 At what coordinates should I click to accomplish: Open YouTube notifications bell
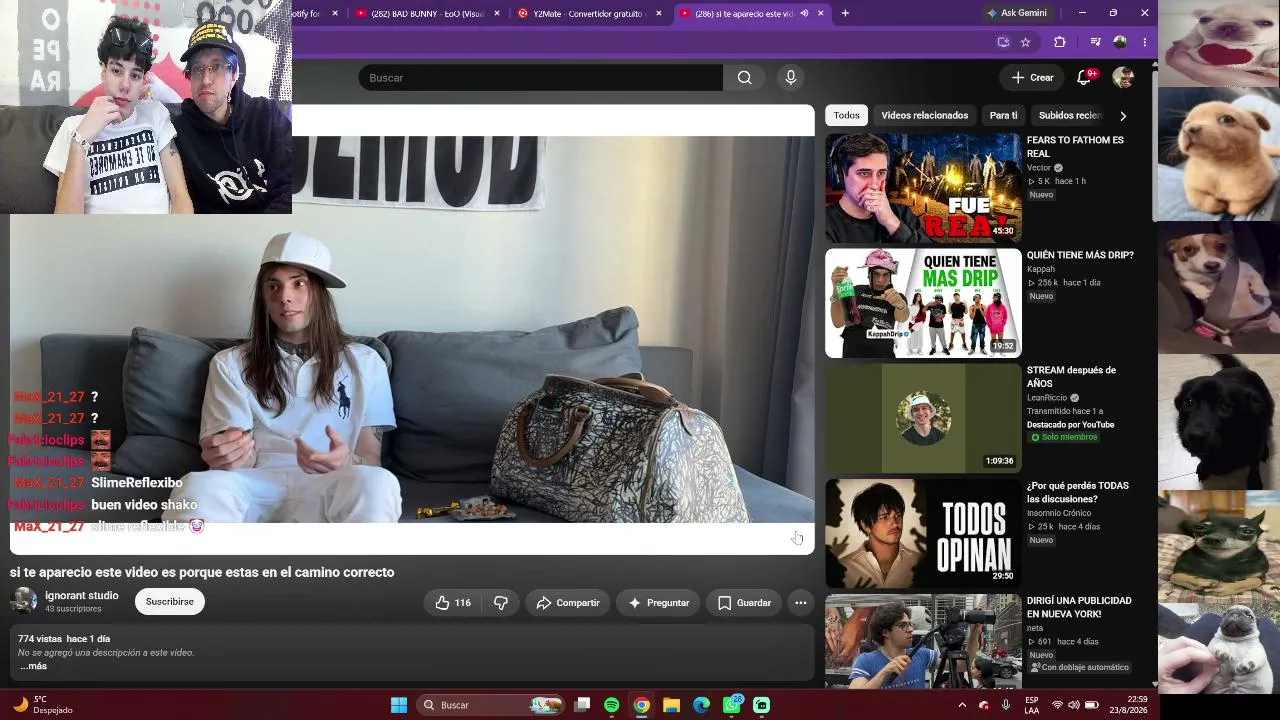coord(1084,78)
